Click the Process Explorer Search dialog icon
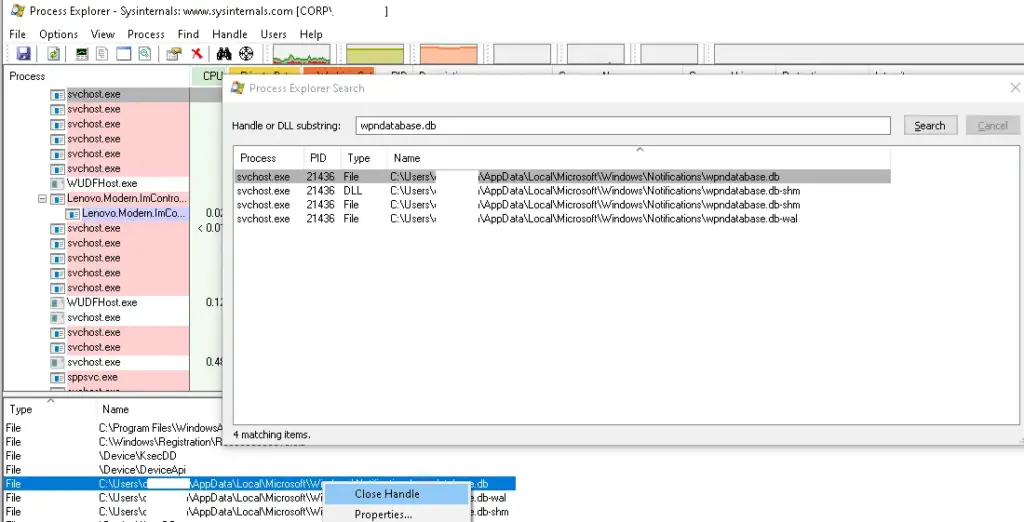This screenshot has width=1024, height=522. [x=237, y=88]
